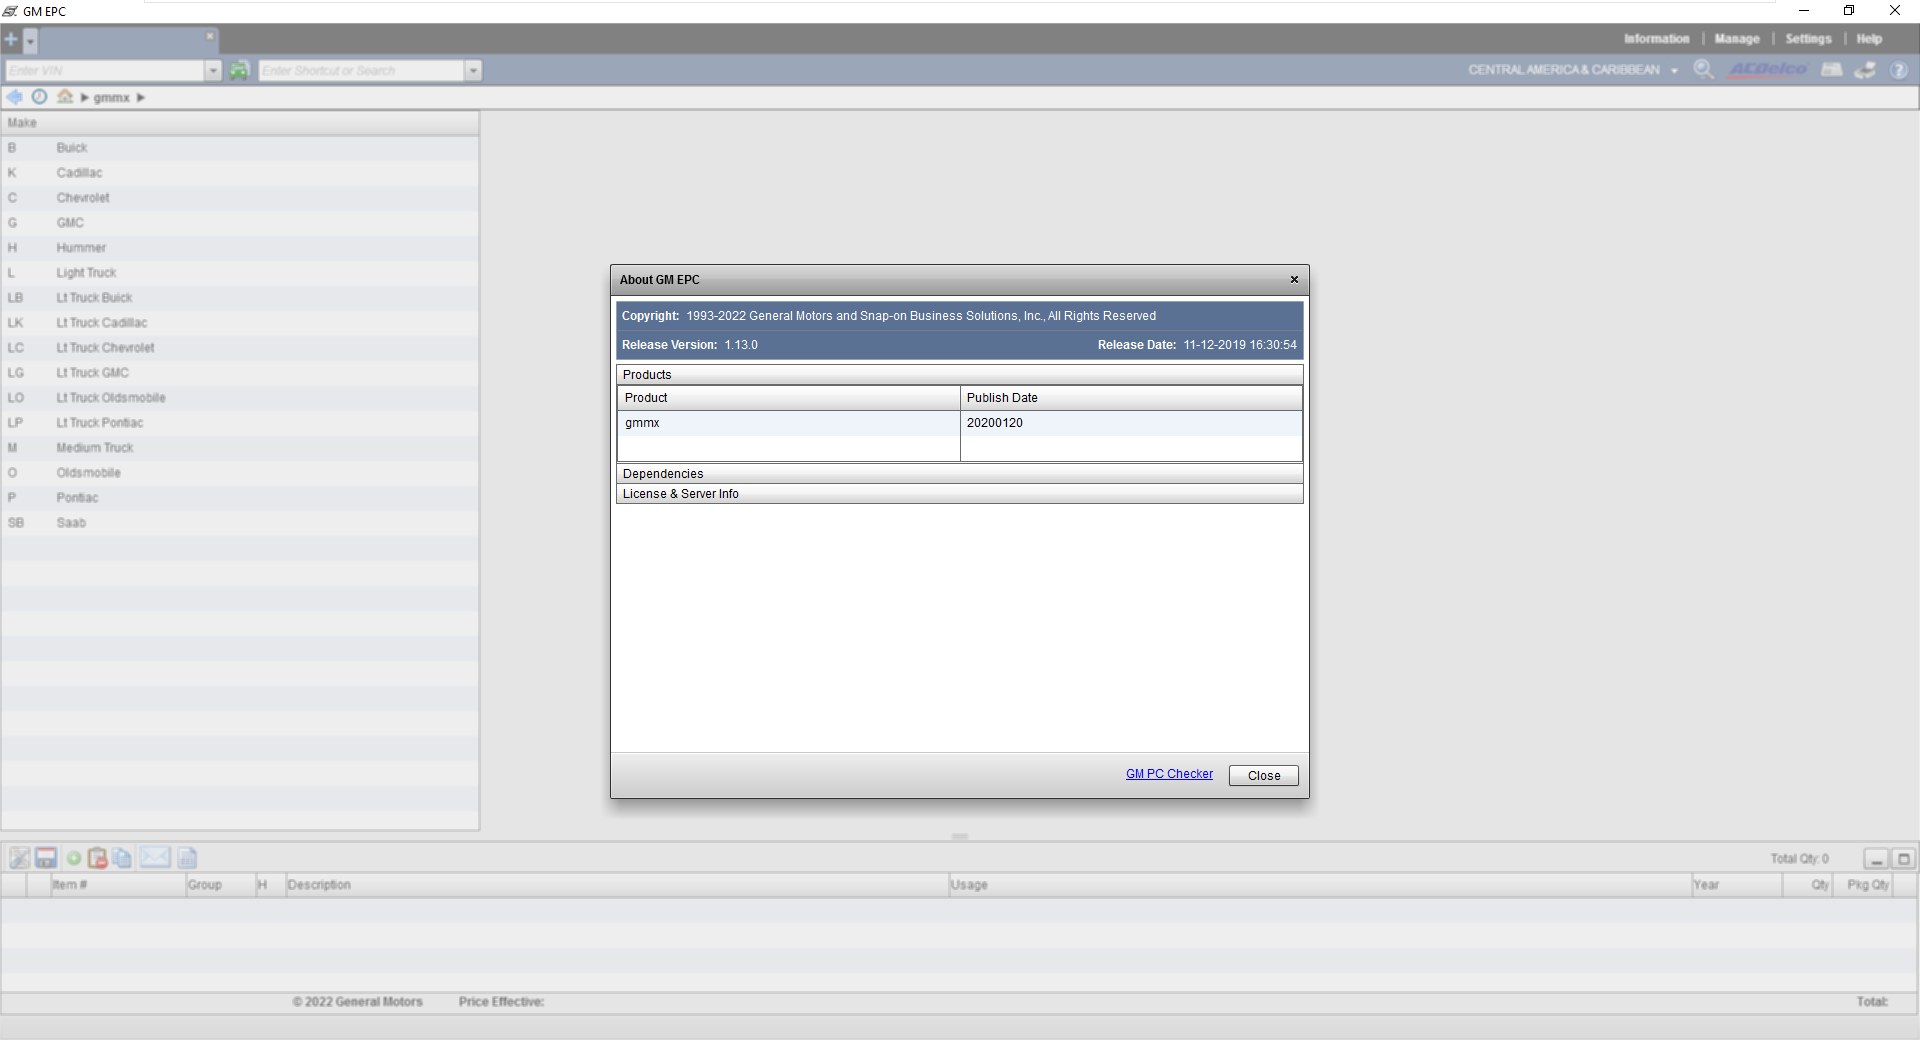Select Medium Truck make
Viewport: 1920px width, 1040px height.
point(240,448)
